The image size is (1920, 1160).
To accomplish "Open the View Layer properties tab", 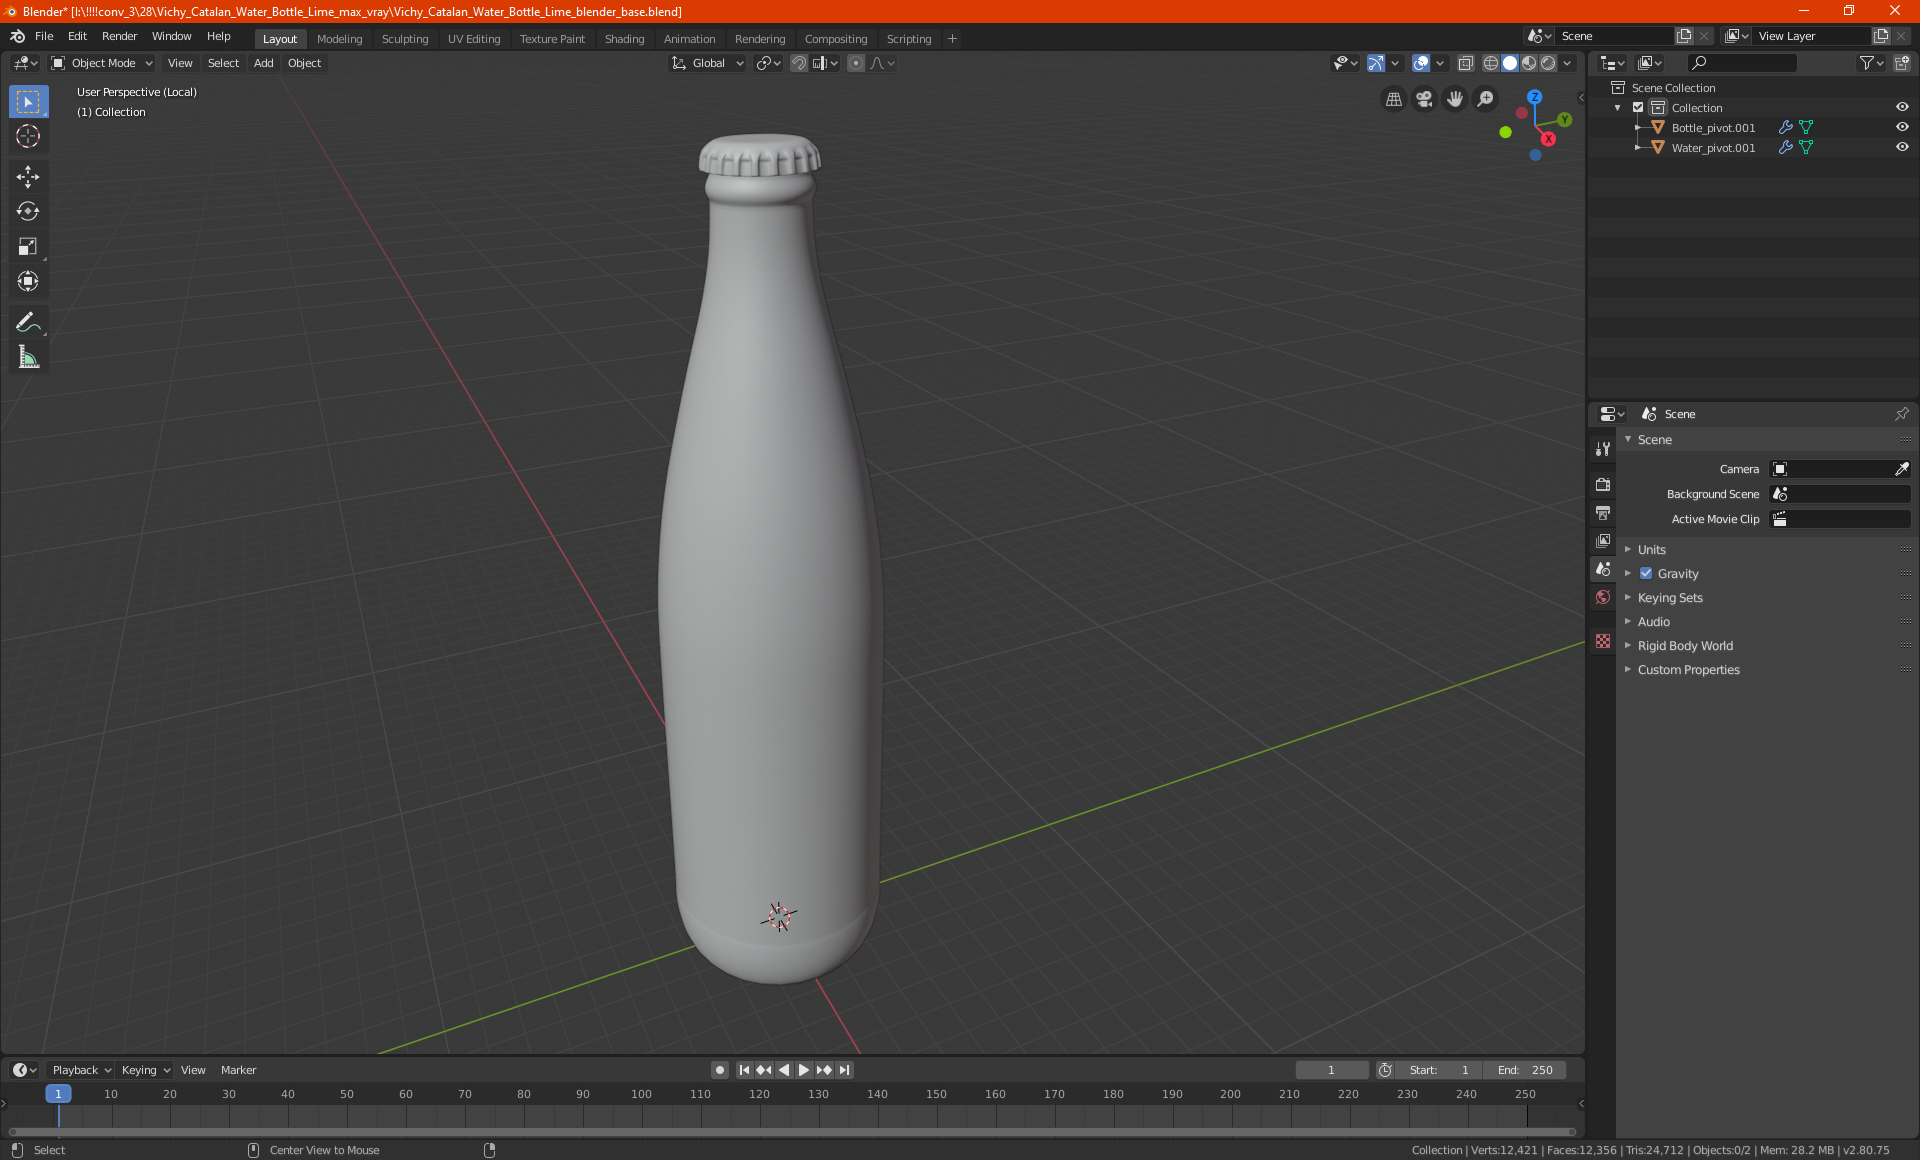I will (x=1603, y=541).
